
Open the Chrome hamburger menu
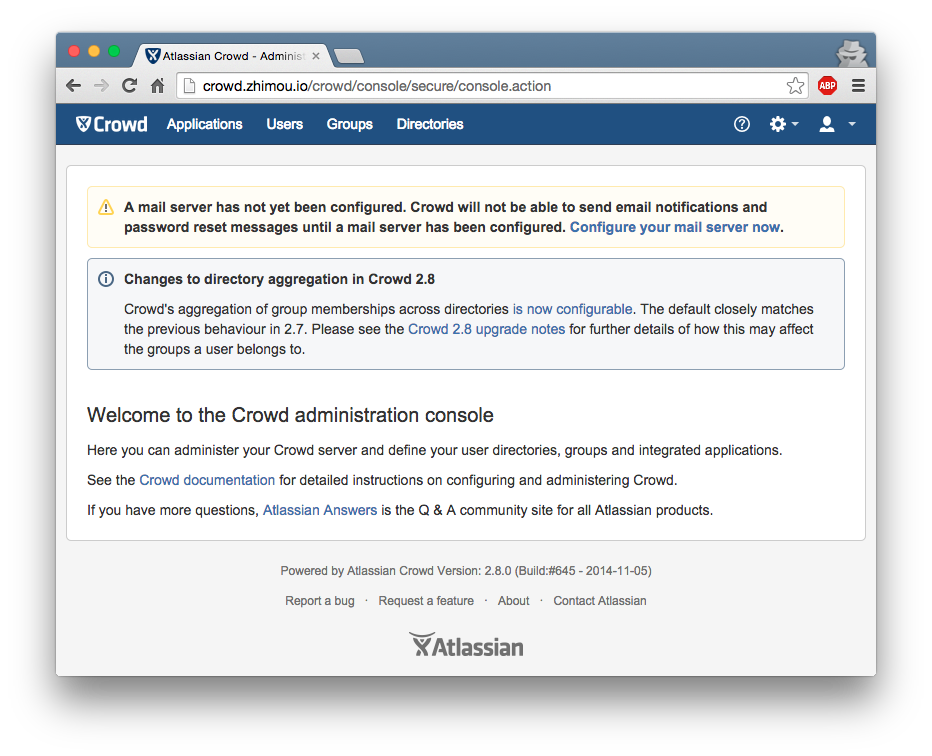click(858, 86)
